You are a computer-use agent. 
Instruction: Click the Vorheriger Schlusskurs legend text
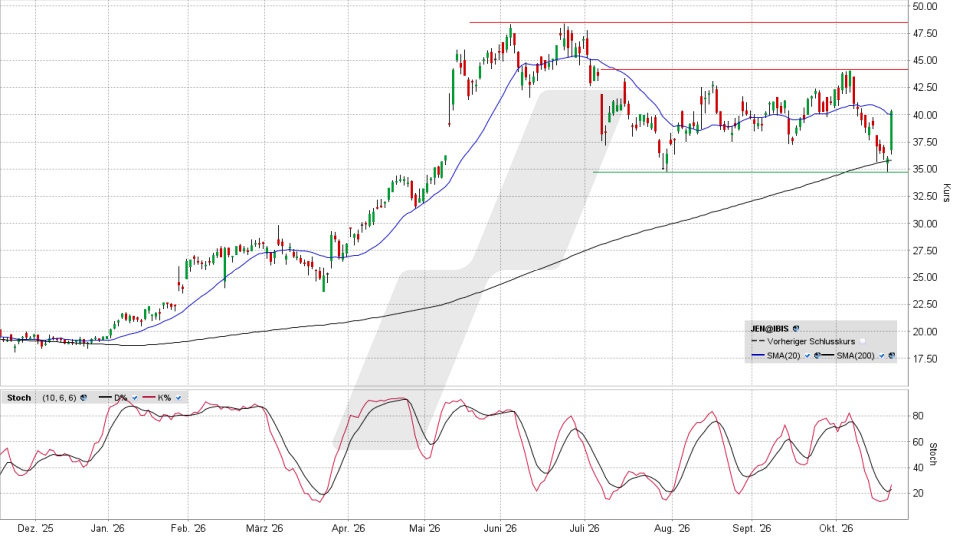pyautogui.click(x=811, y=342)
